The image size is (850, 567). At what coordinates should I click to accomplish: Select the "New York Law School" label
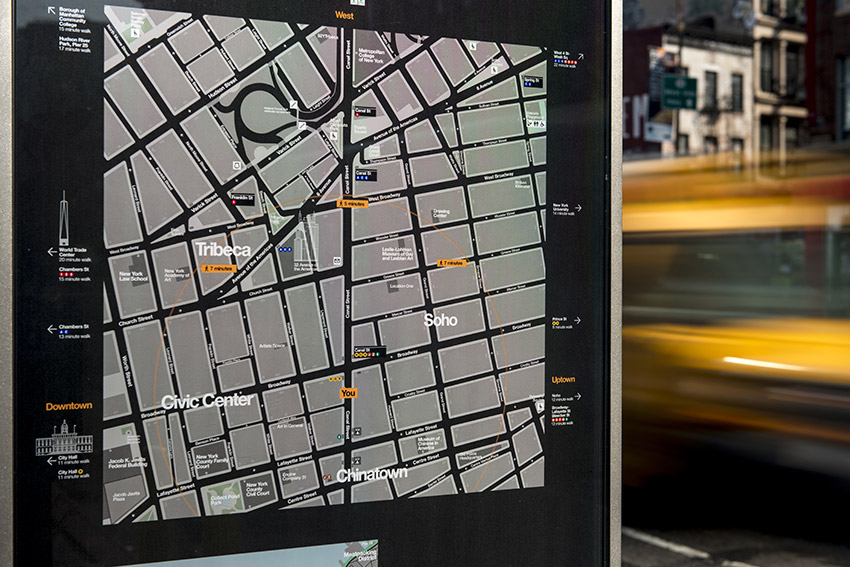coord(133,276)
